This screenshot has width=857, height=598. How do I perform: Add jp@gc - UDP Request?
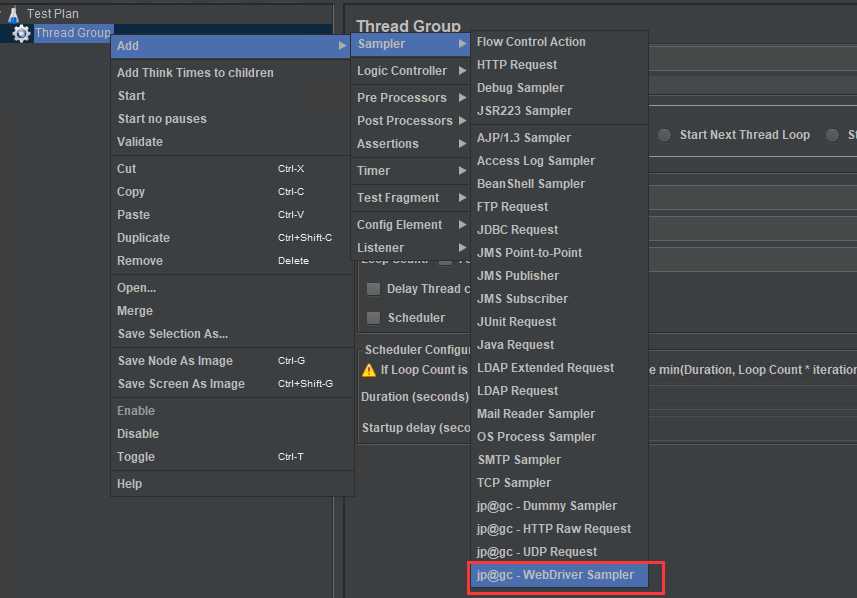click(560, 551)
